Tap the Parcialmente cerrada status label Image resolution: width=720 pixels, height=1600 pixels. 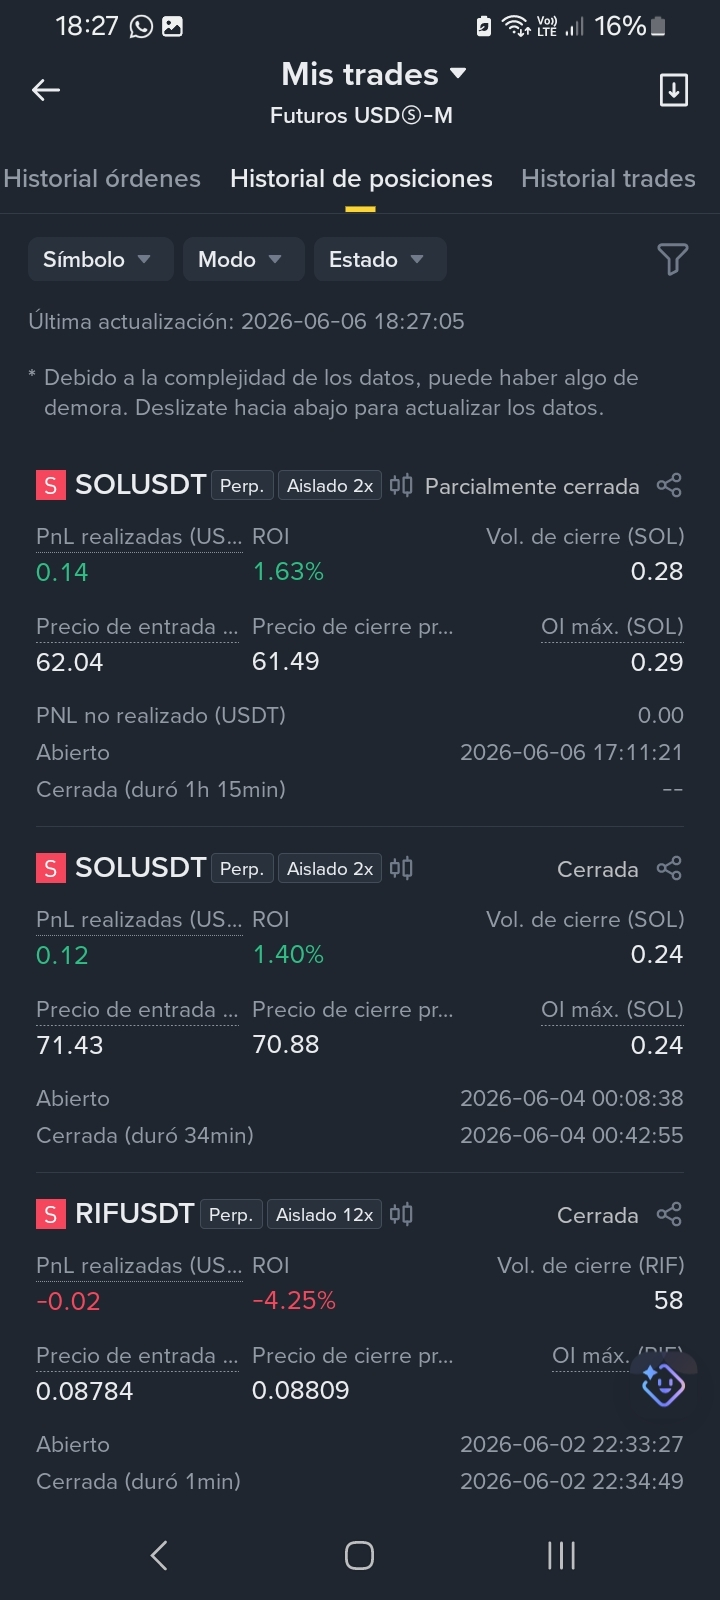(532, 487)
